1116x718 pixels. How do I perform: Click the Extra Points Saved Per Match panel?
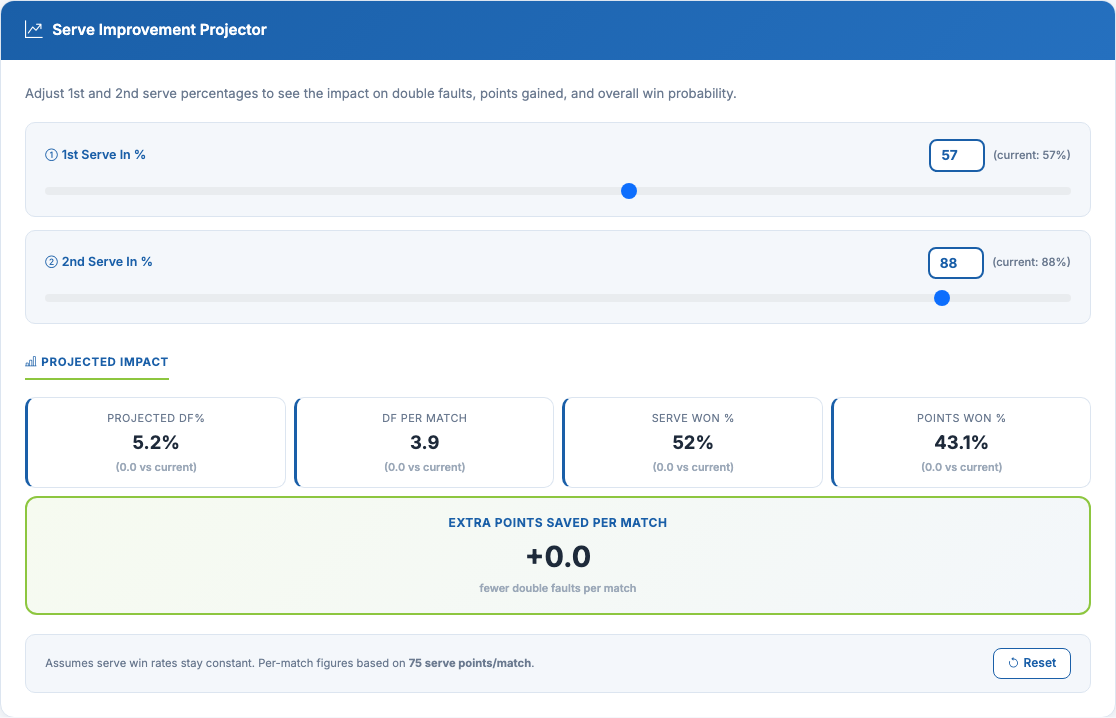[x=557, y=555]
